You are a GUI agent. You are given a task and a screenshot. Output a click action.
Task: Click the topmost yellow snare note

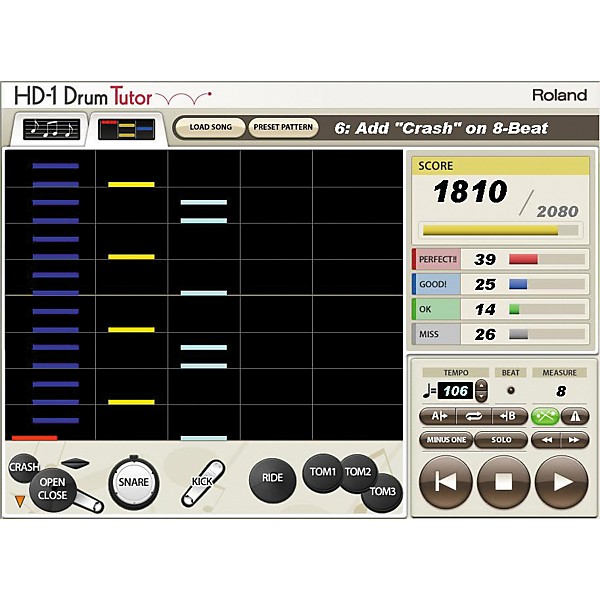pyautogui.click(x=131, y=184)
